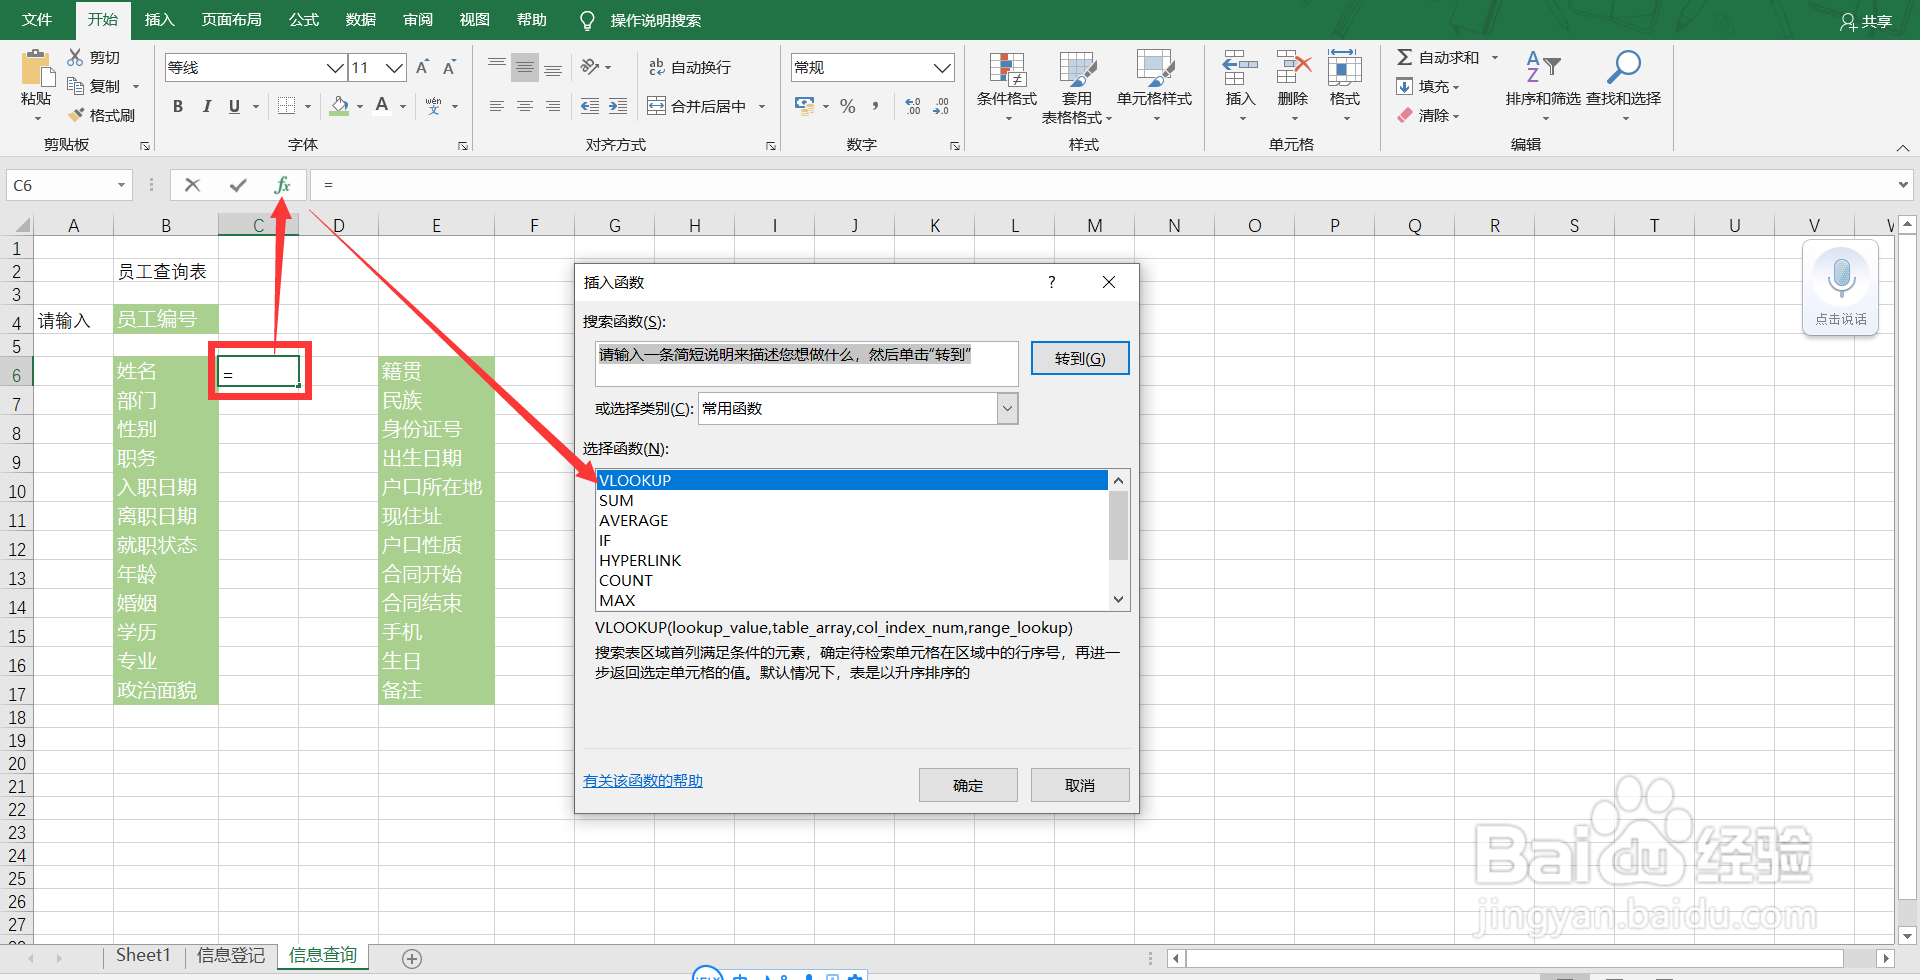Toggle bold formatting
Viewport: 1920px width, 980px height.
[x=178, y=105]
